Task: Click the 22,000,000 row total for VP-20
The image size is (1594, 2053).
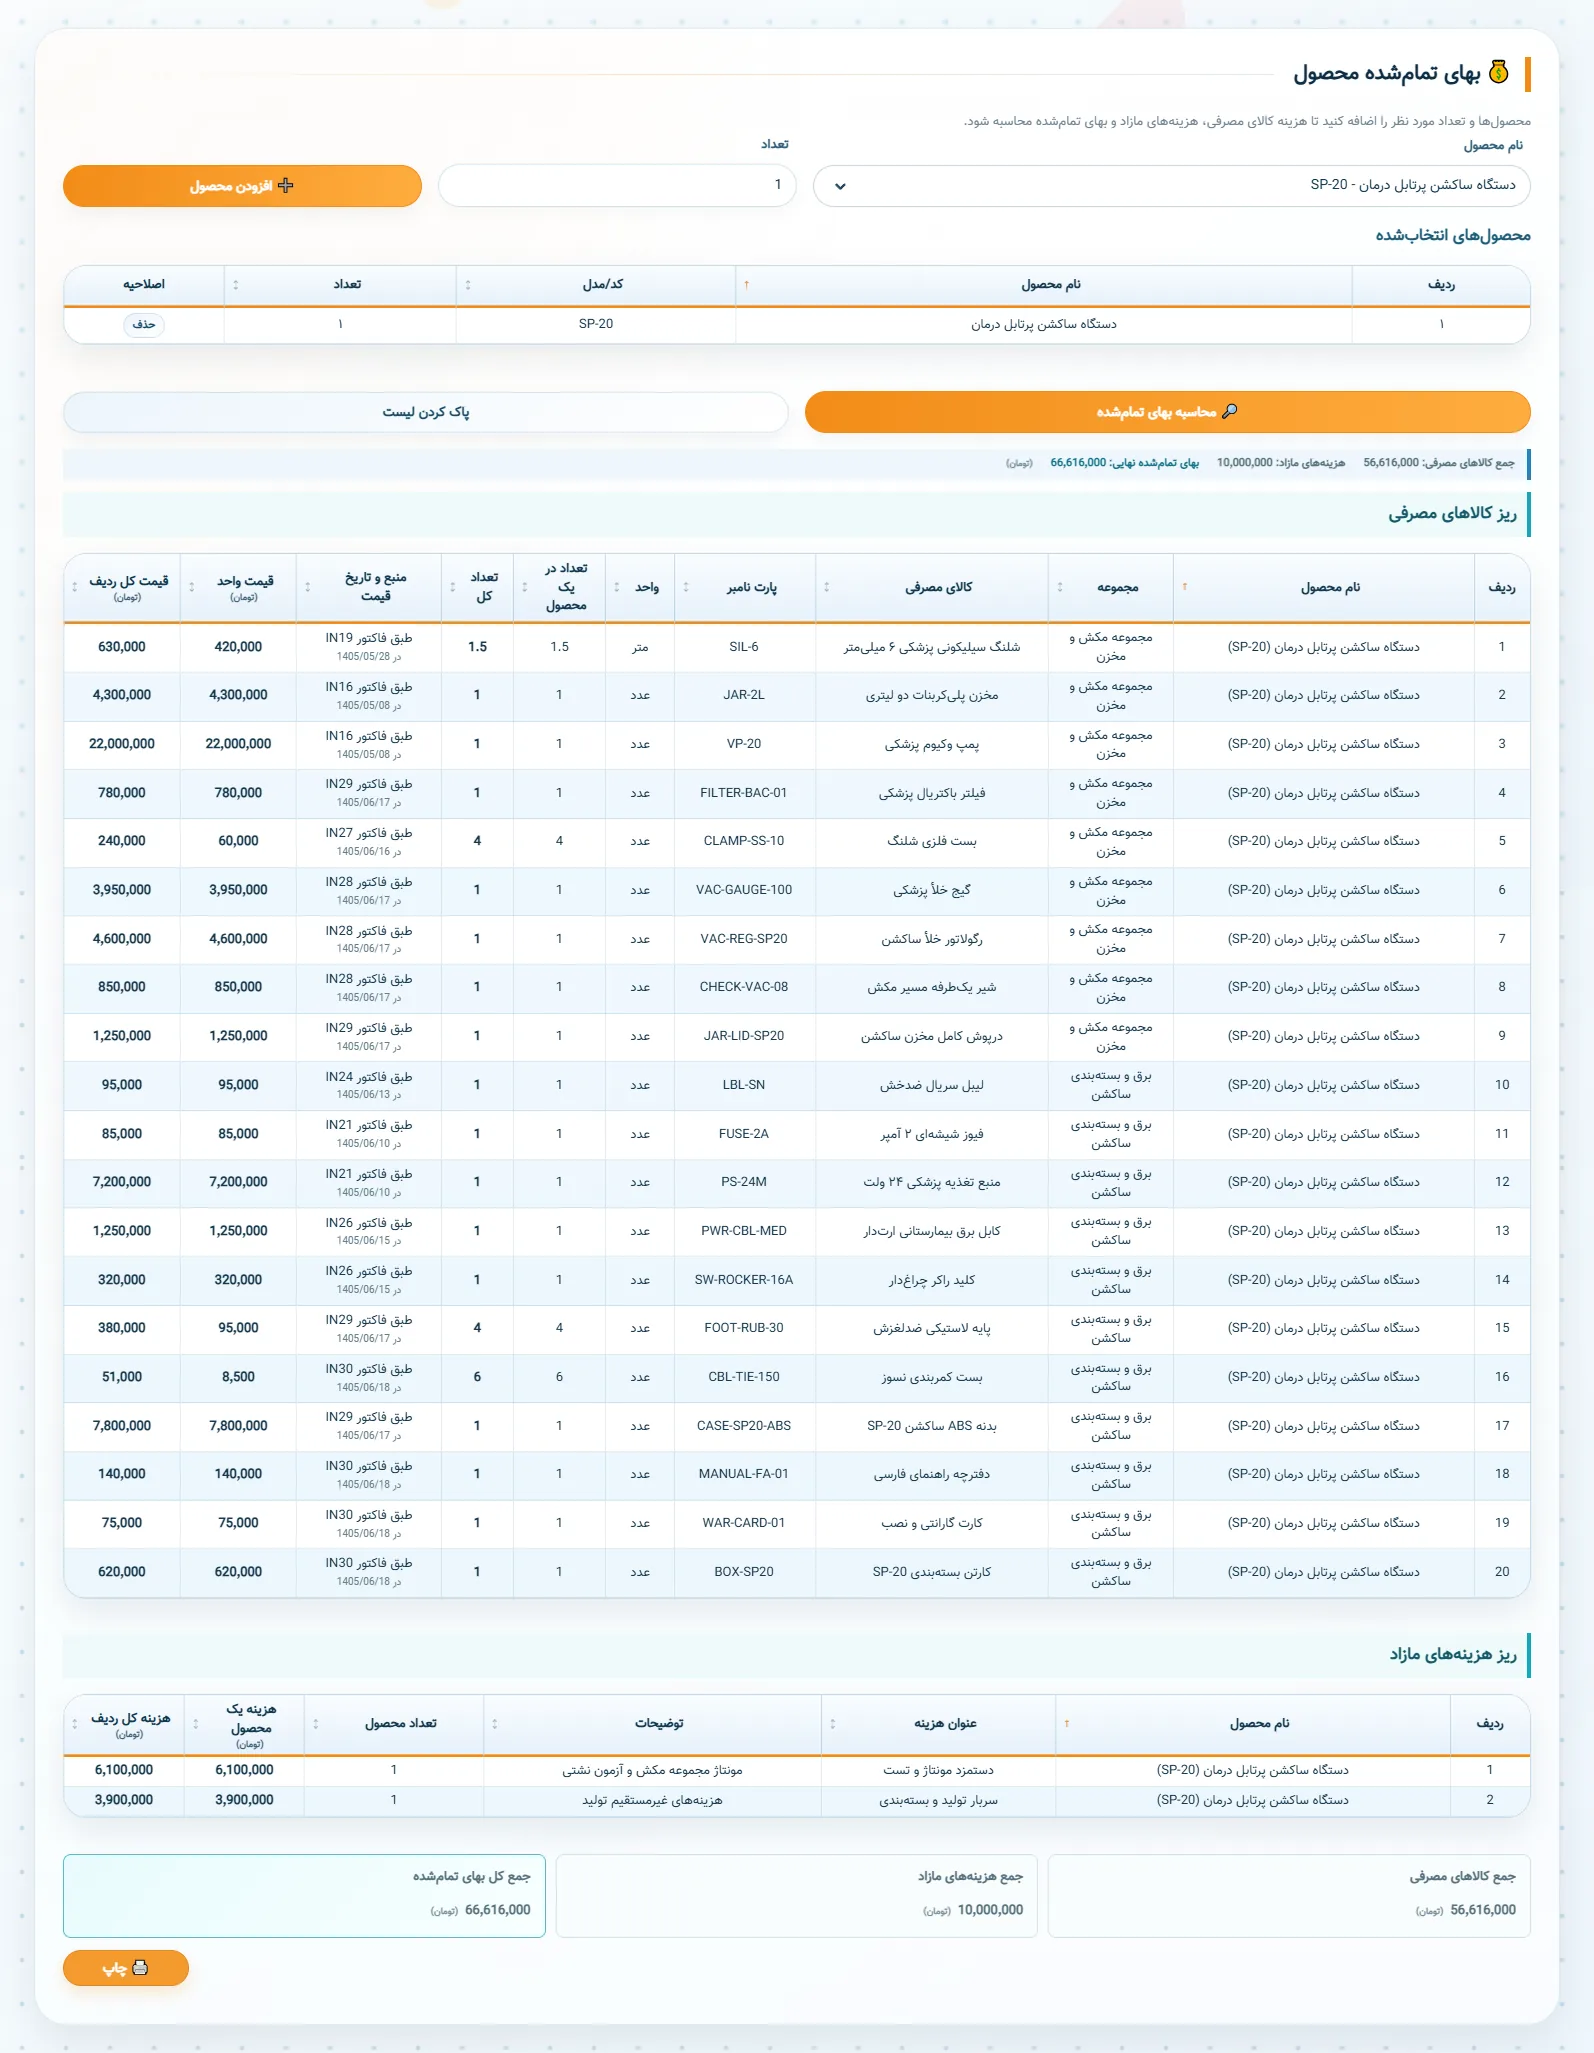Action: [122, 744]
